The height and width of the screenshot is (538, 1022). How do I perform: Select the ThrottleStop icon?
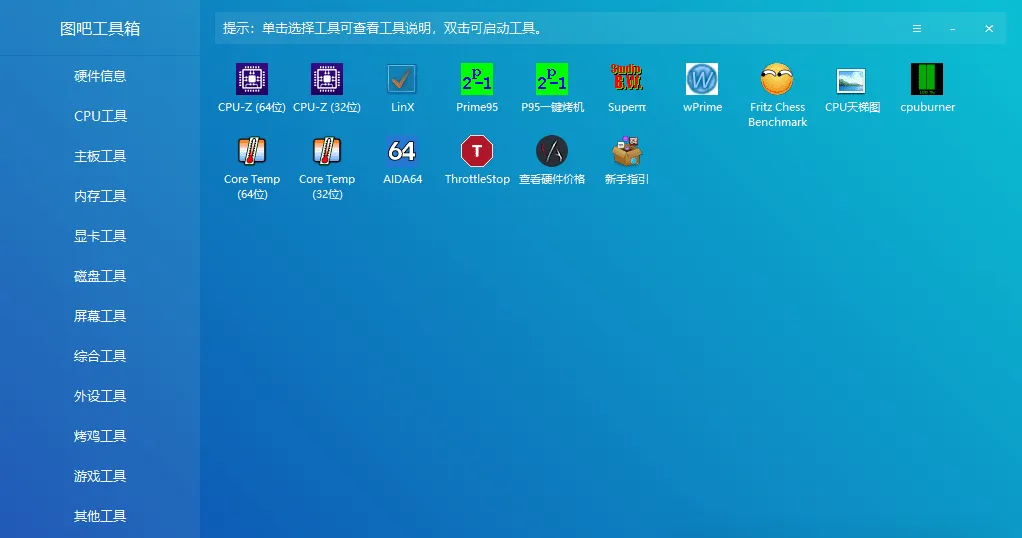[476, 151]
